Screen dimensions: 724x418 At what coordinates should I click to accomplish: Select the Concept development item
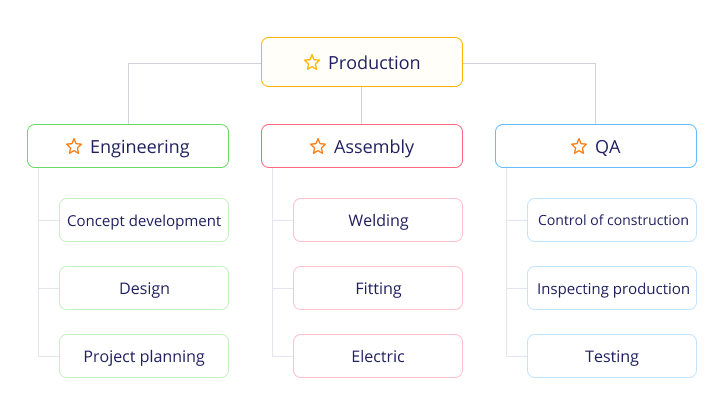[x=144, y=220]
